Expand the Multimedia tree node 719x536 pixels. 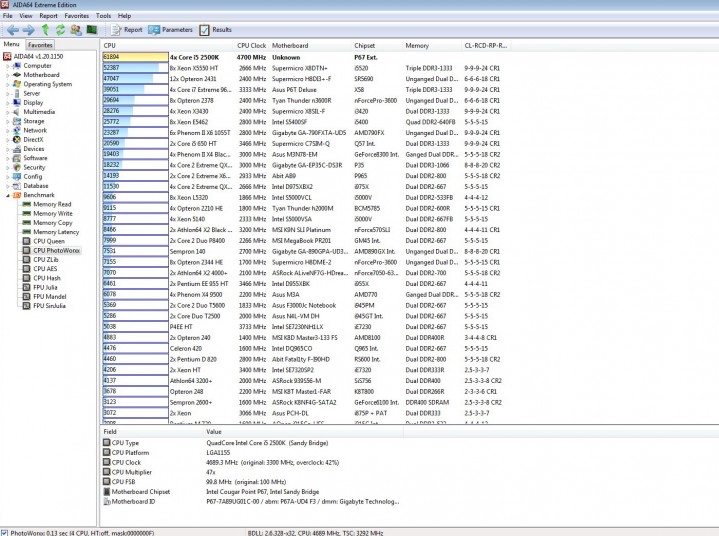7,112
